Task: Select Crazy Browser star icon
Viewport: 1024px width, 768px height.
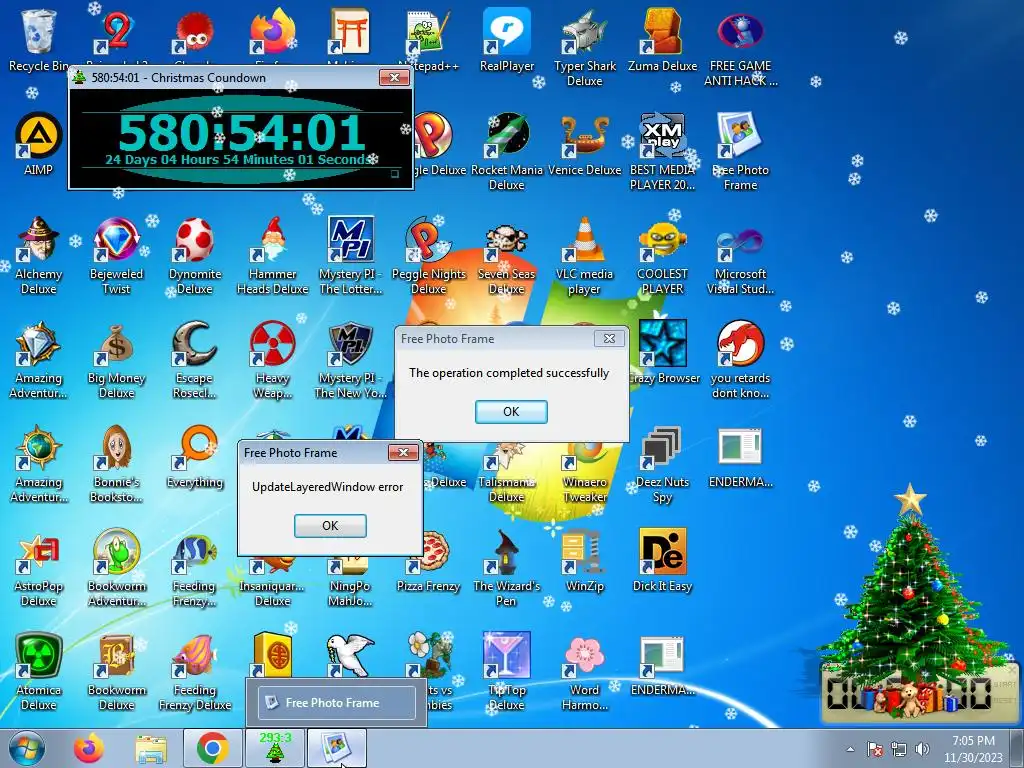Action: (x=662, y=344)
